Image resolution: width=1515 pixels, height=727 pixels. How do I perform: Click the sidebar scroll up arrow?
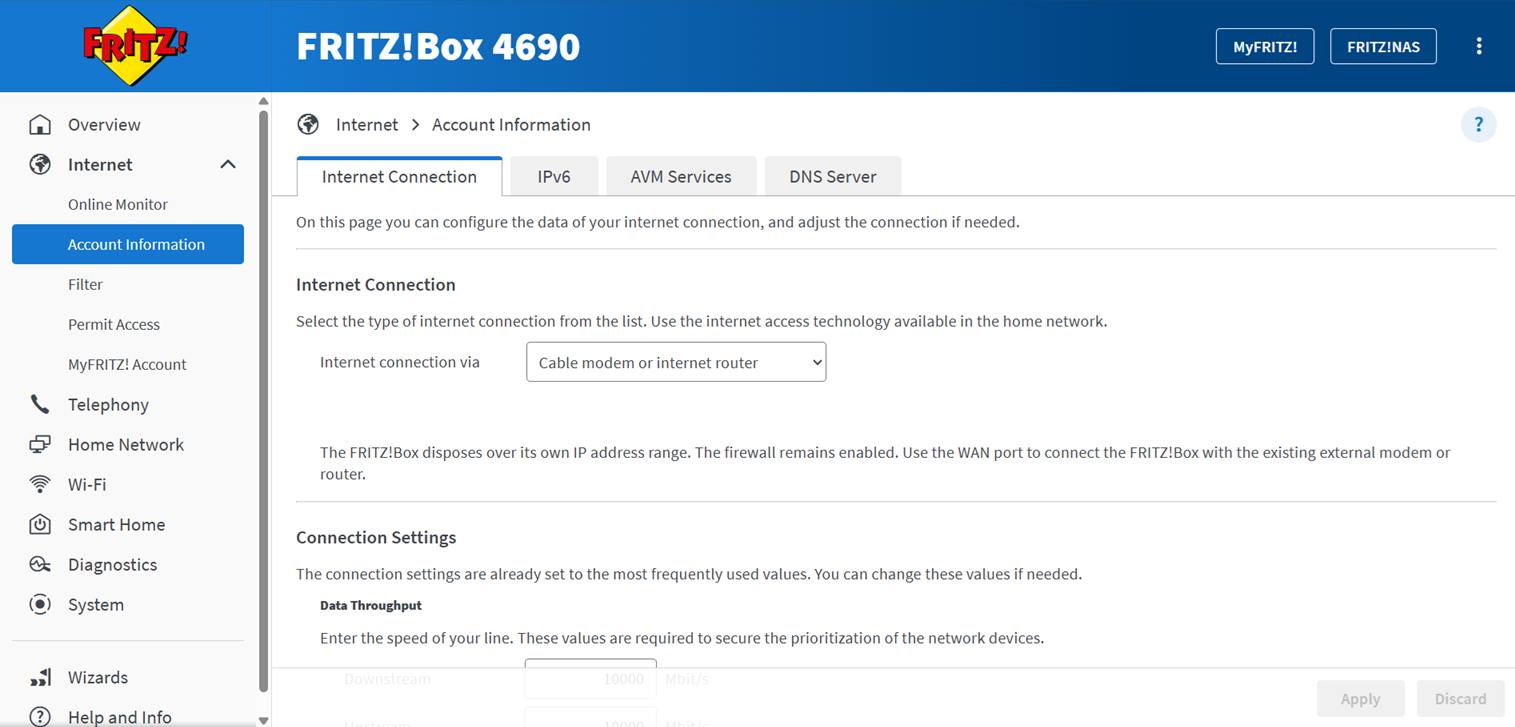point(263,101)
